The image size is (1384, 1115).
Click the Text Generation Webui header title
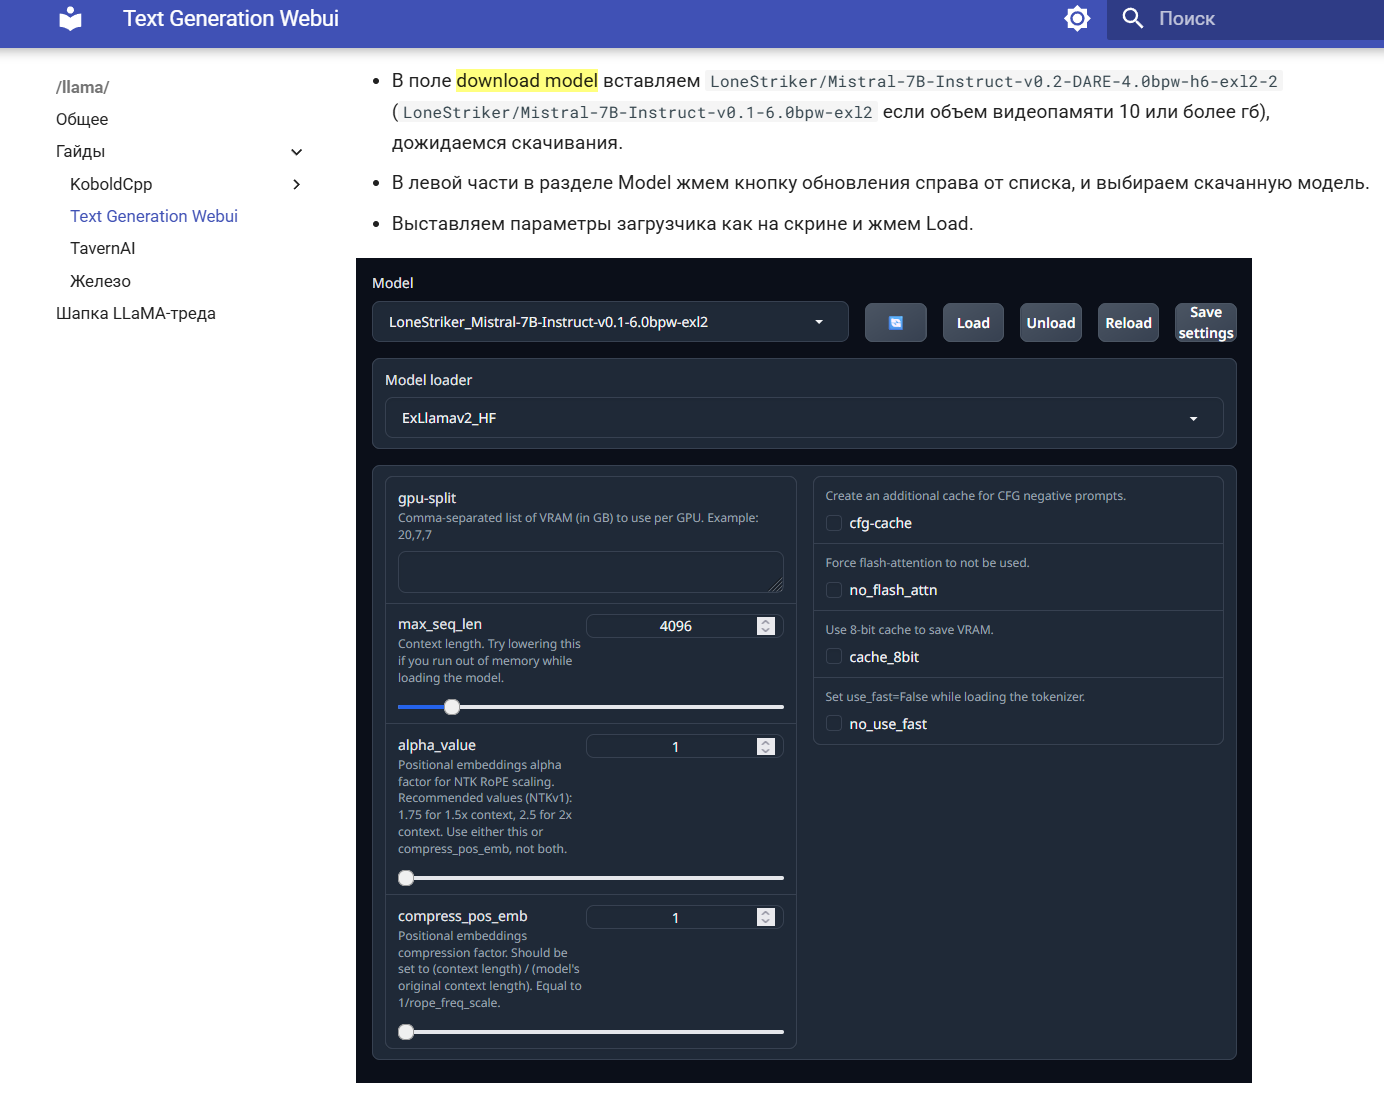tap(231, 18)
